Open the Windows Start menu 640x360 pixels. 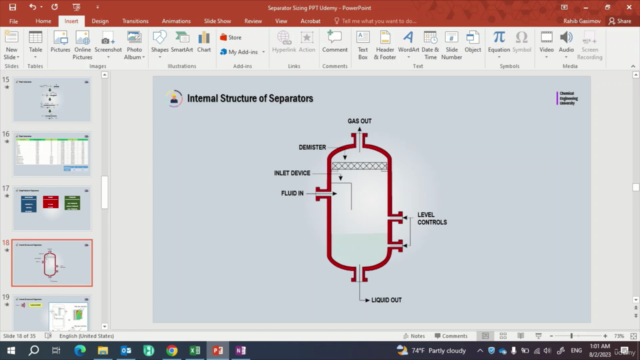pos(11,351)
